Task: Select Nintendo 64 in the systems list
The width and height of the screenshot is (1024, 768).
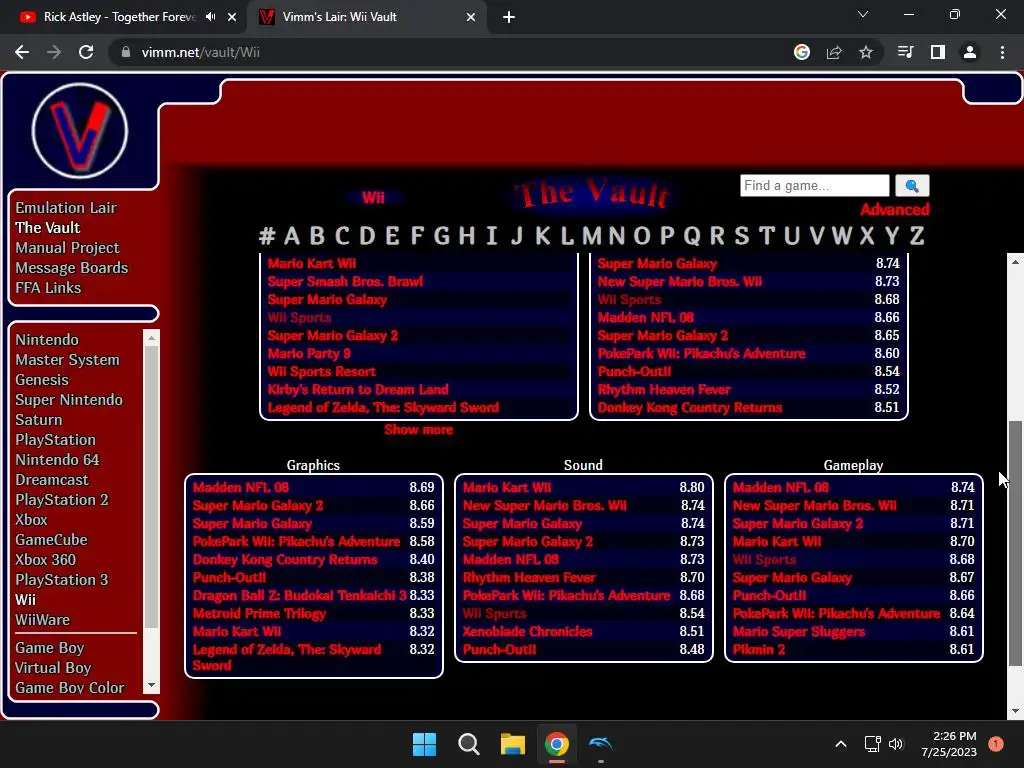Action: coord(57,460)
